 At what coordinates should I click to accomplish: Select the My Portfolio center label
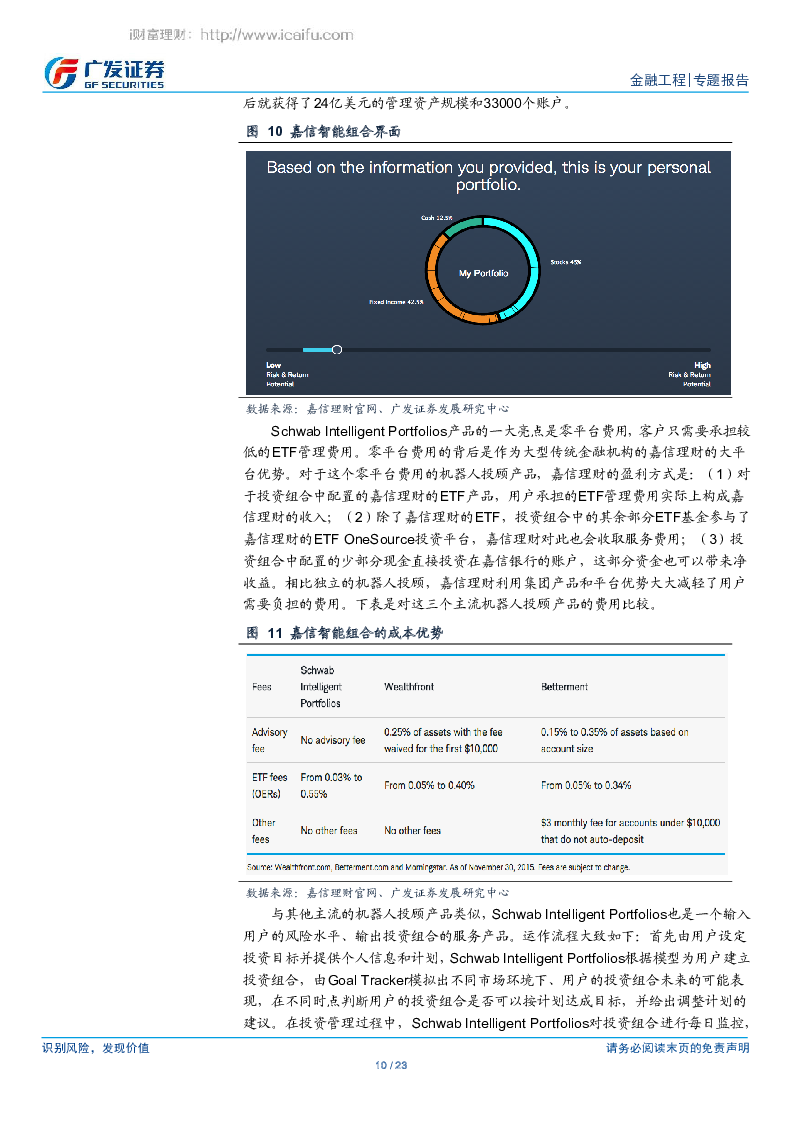point(483,273)
